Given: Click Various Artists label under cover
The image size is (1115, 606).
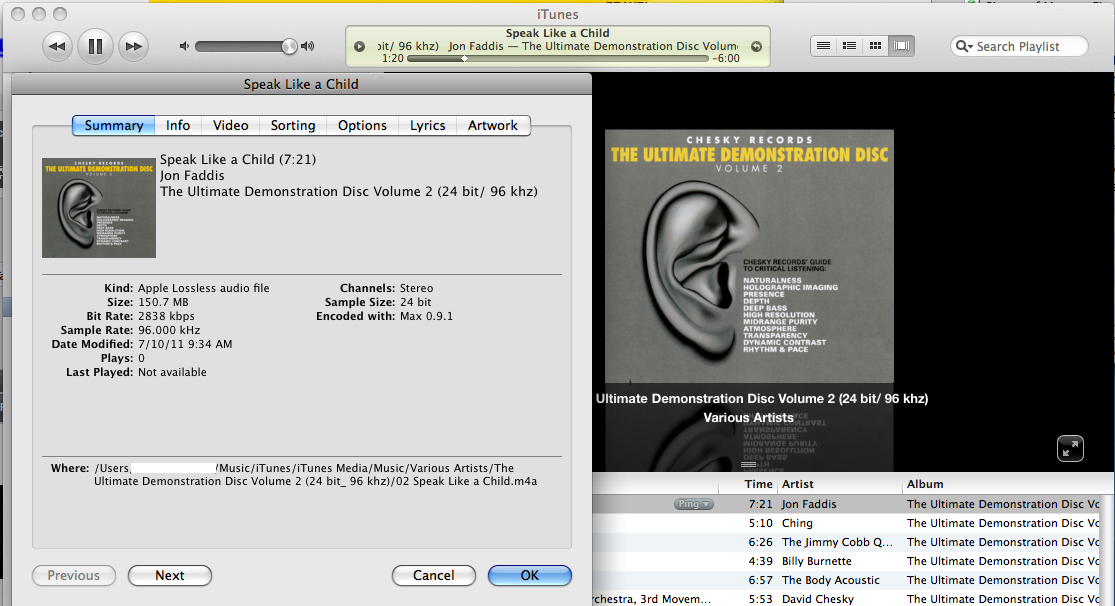Looking at the screenshot, I should [748, 418].
